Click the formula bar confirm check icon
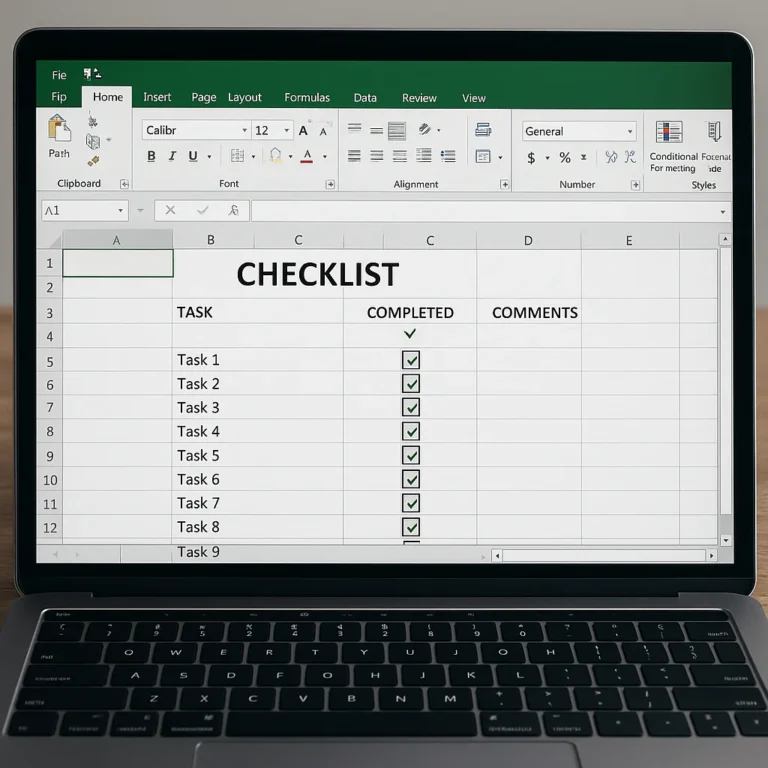768x768 pixels. [203, 210]
